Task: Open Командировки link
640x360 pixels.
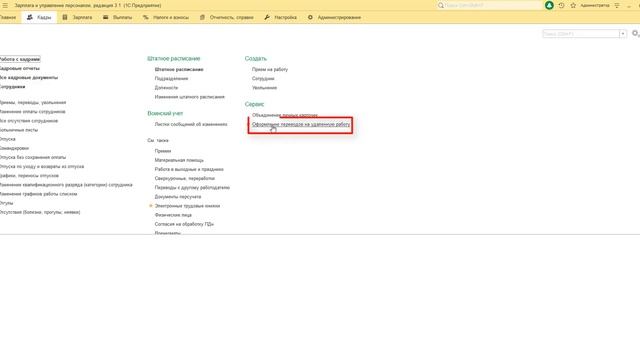Action: [14, 148]
